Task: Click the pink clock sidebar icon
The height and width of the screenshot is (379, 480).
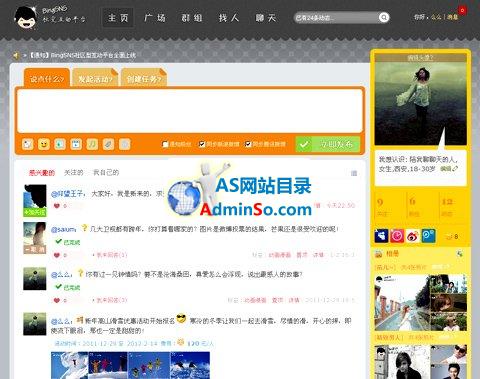Action: pyautogui.click(x=397, y=236)
